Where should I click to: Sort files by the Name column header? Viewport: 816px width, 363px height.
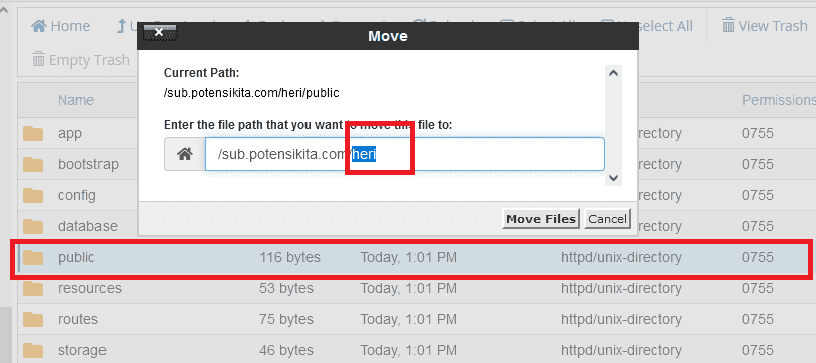click(76, 100)
